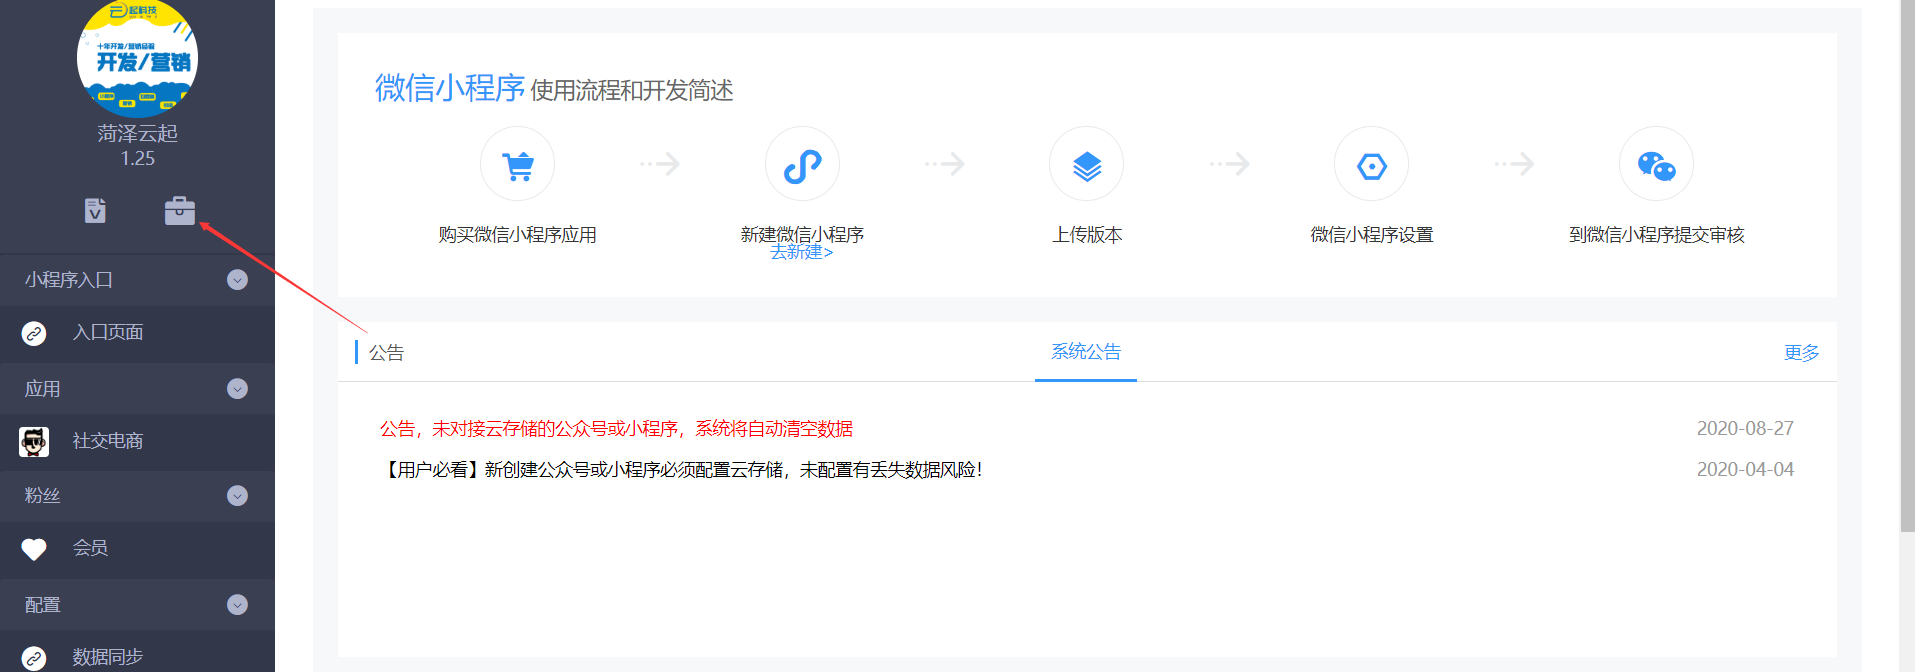The image size is (1915, 672).
Task: Click the 微信小程序 heading title
Action: point(450,88)
